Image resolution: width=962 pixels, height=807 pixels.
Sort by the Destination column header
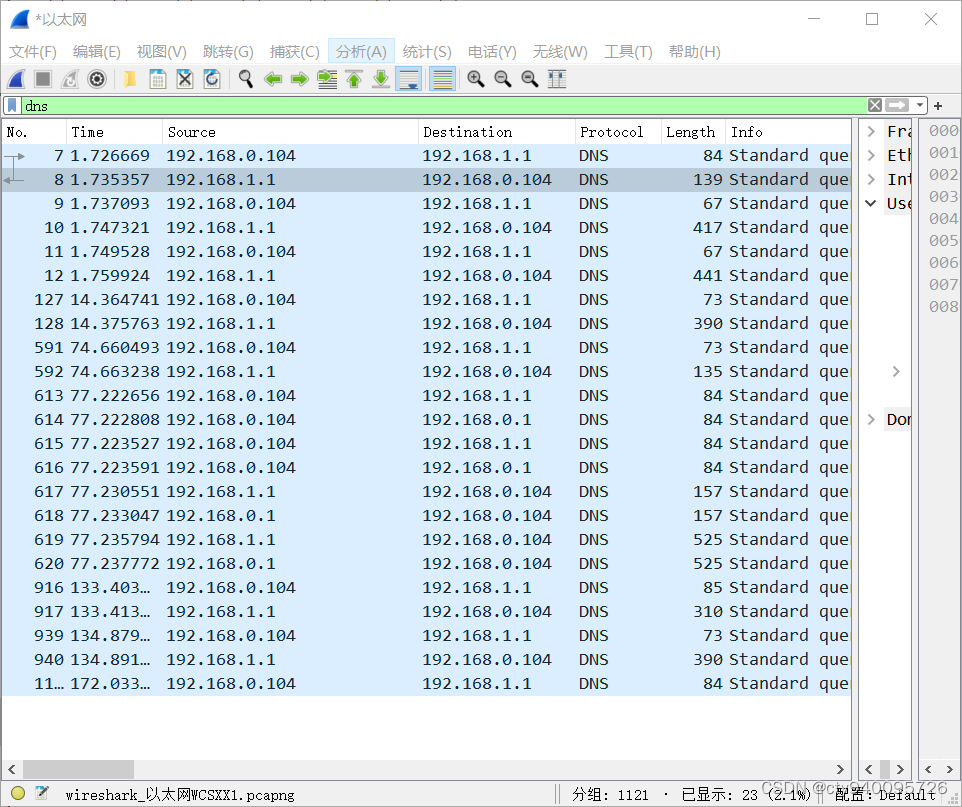click(x=497, y=132)
